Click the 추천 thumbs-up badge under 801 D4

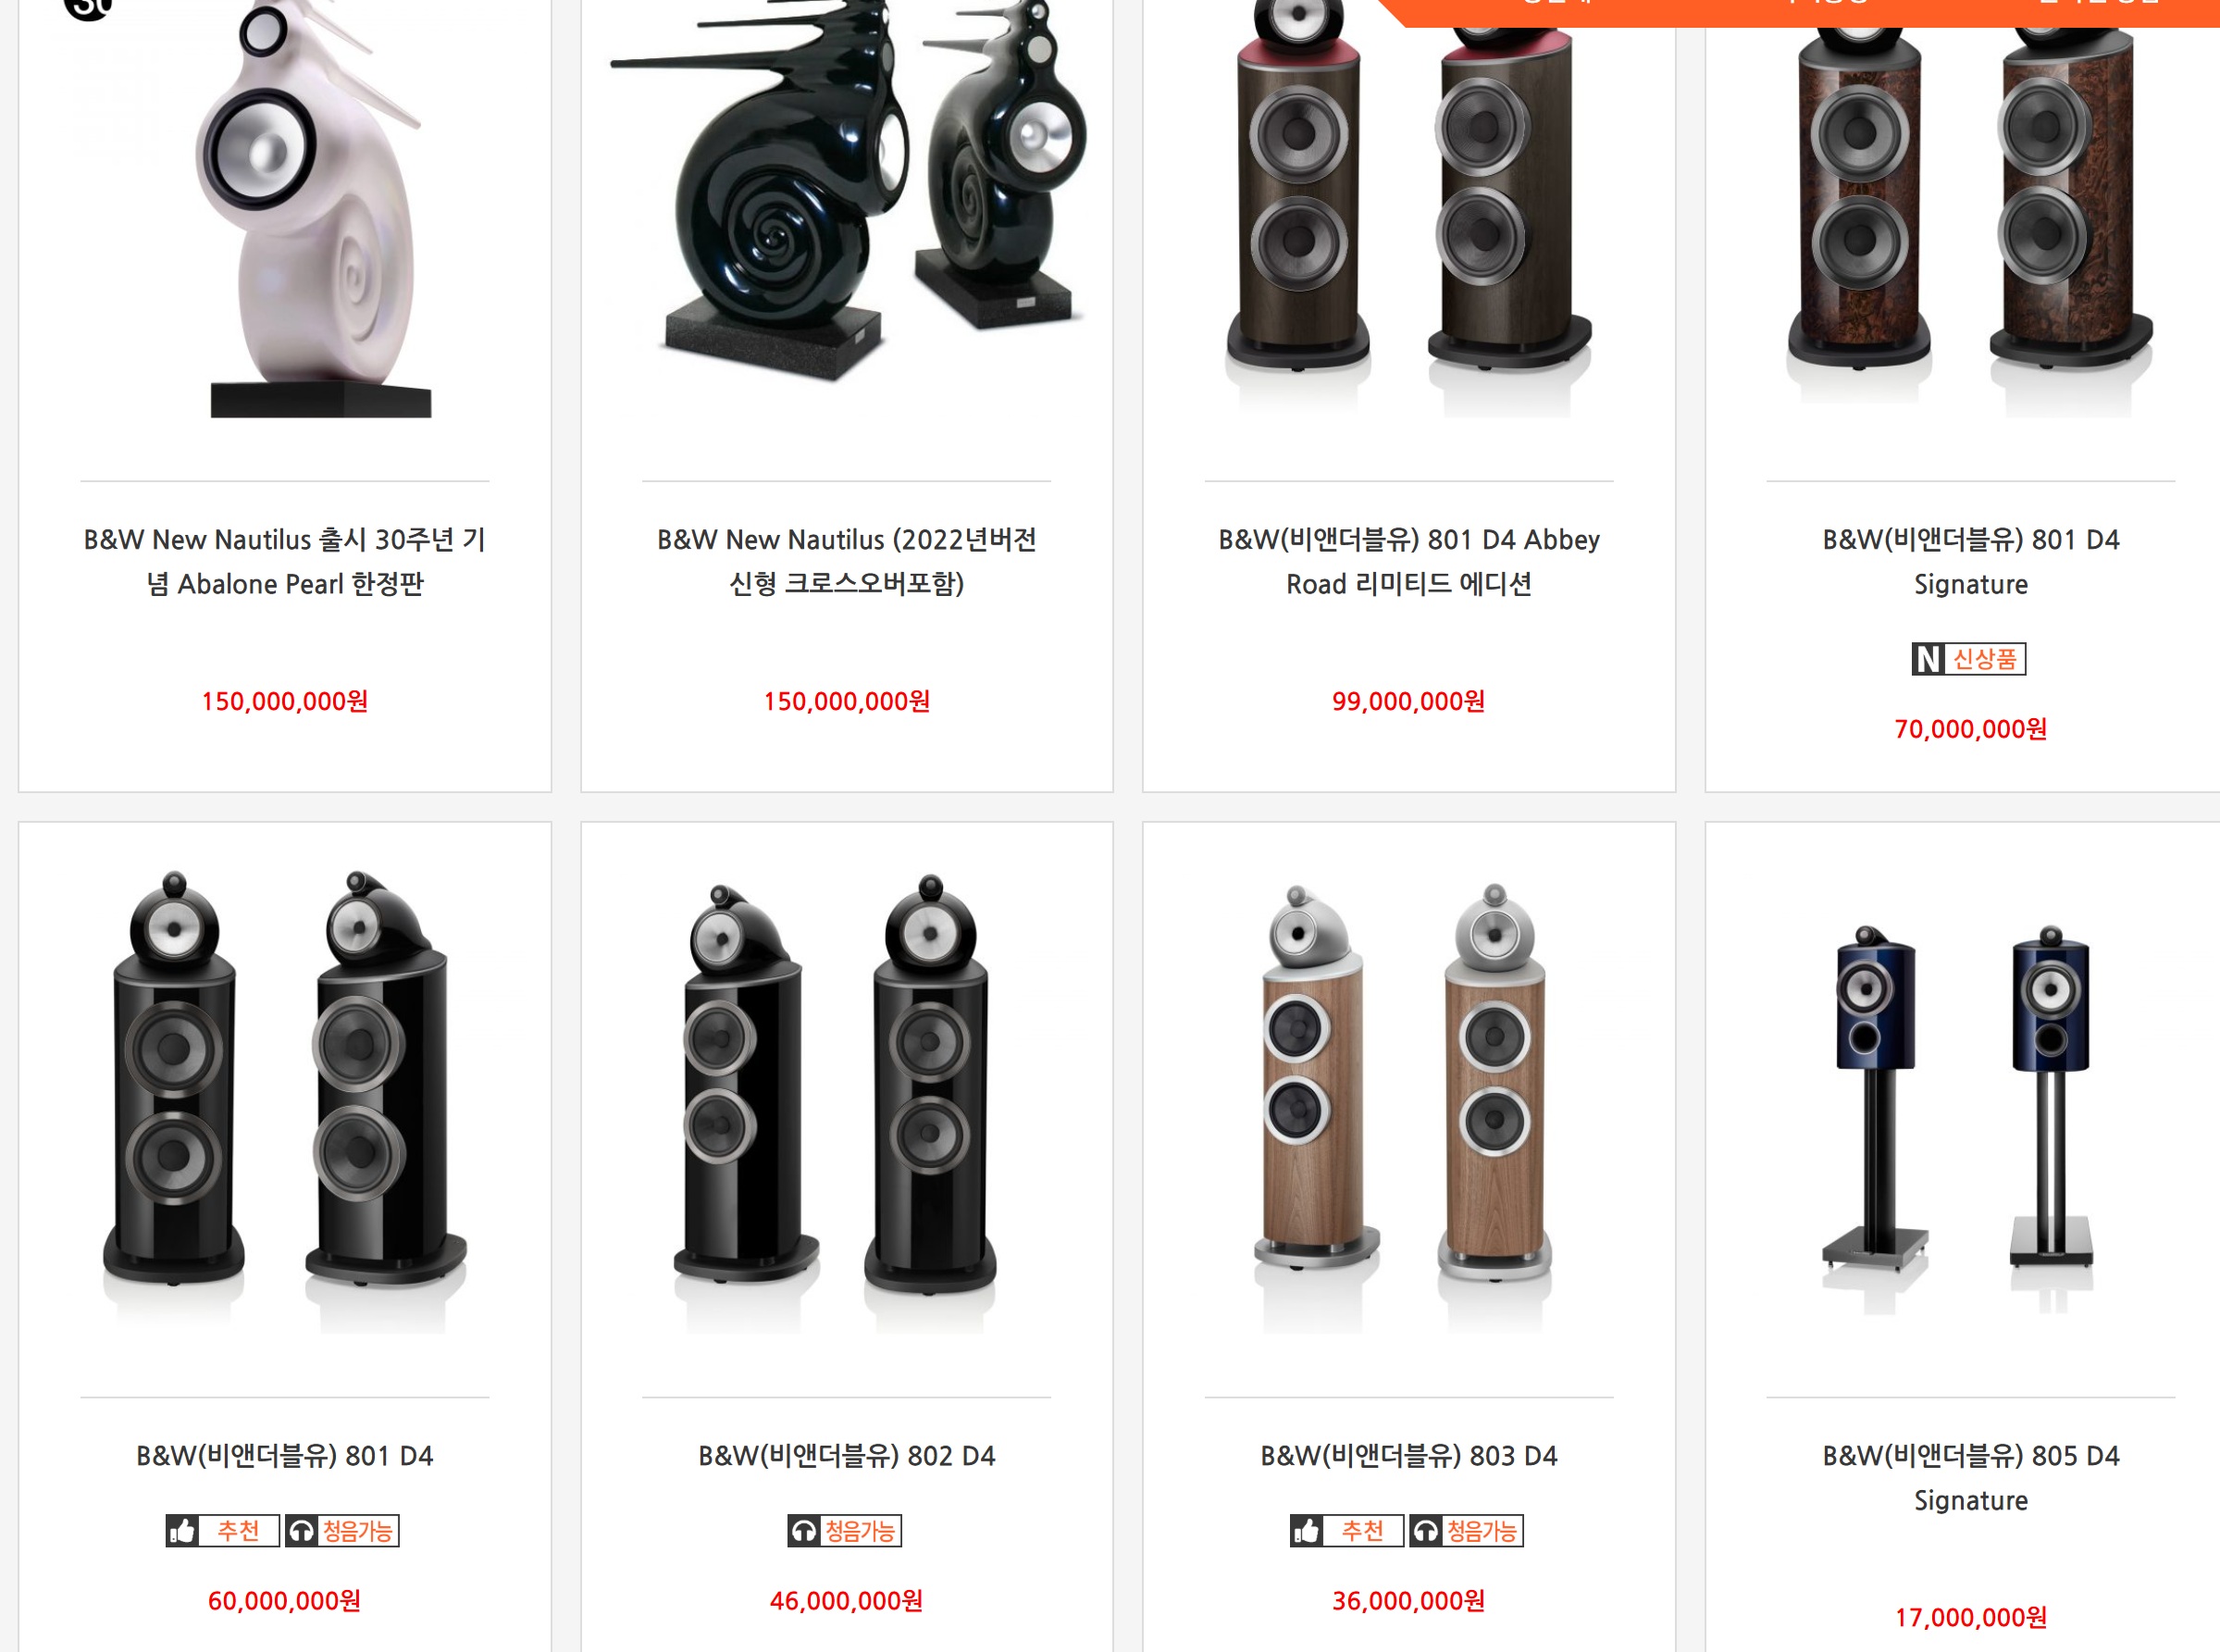click(222, 1530)
